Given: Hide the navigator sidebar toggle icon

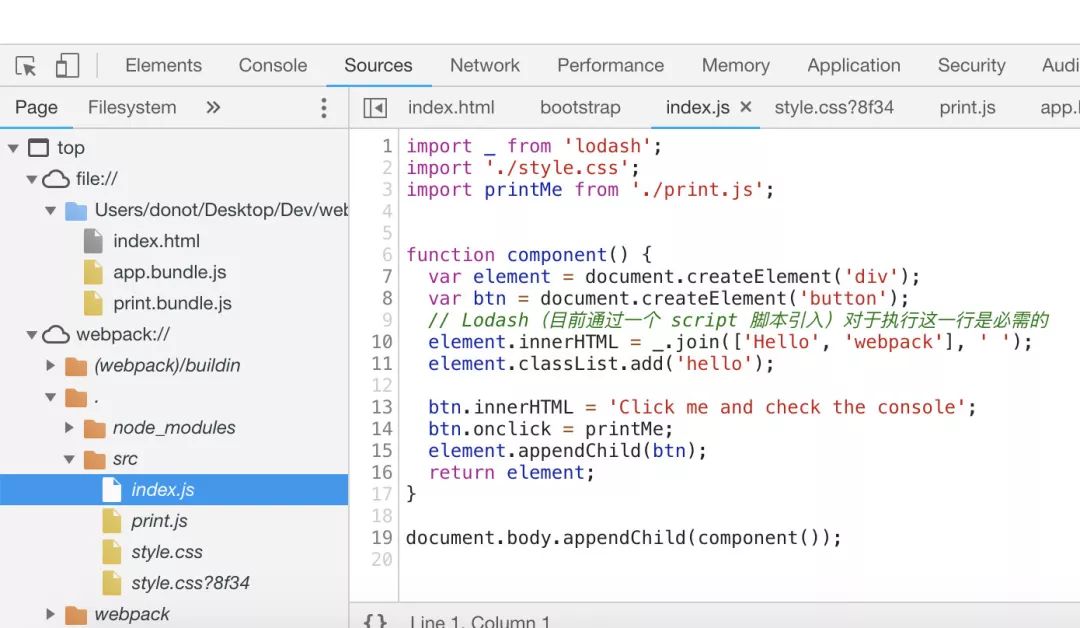Looking at the screenshot, I should [375, 108].
